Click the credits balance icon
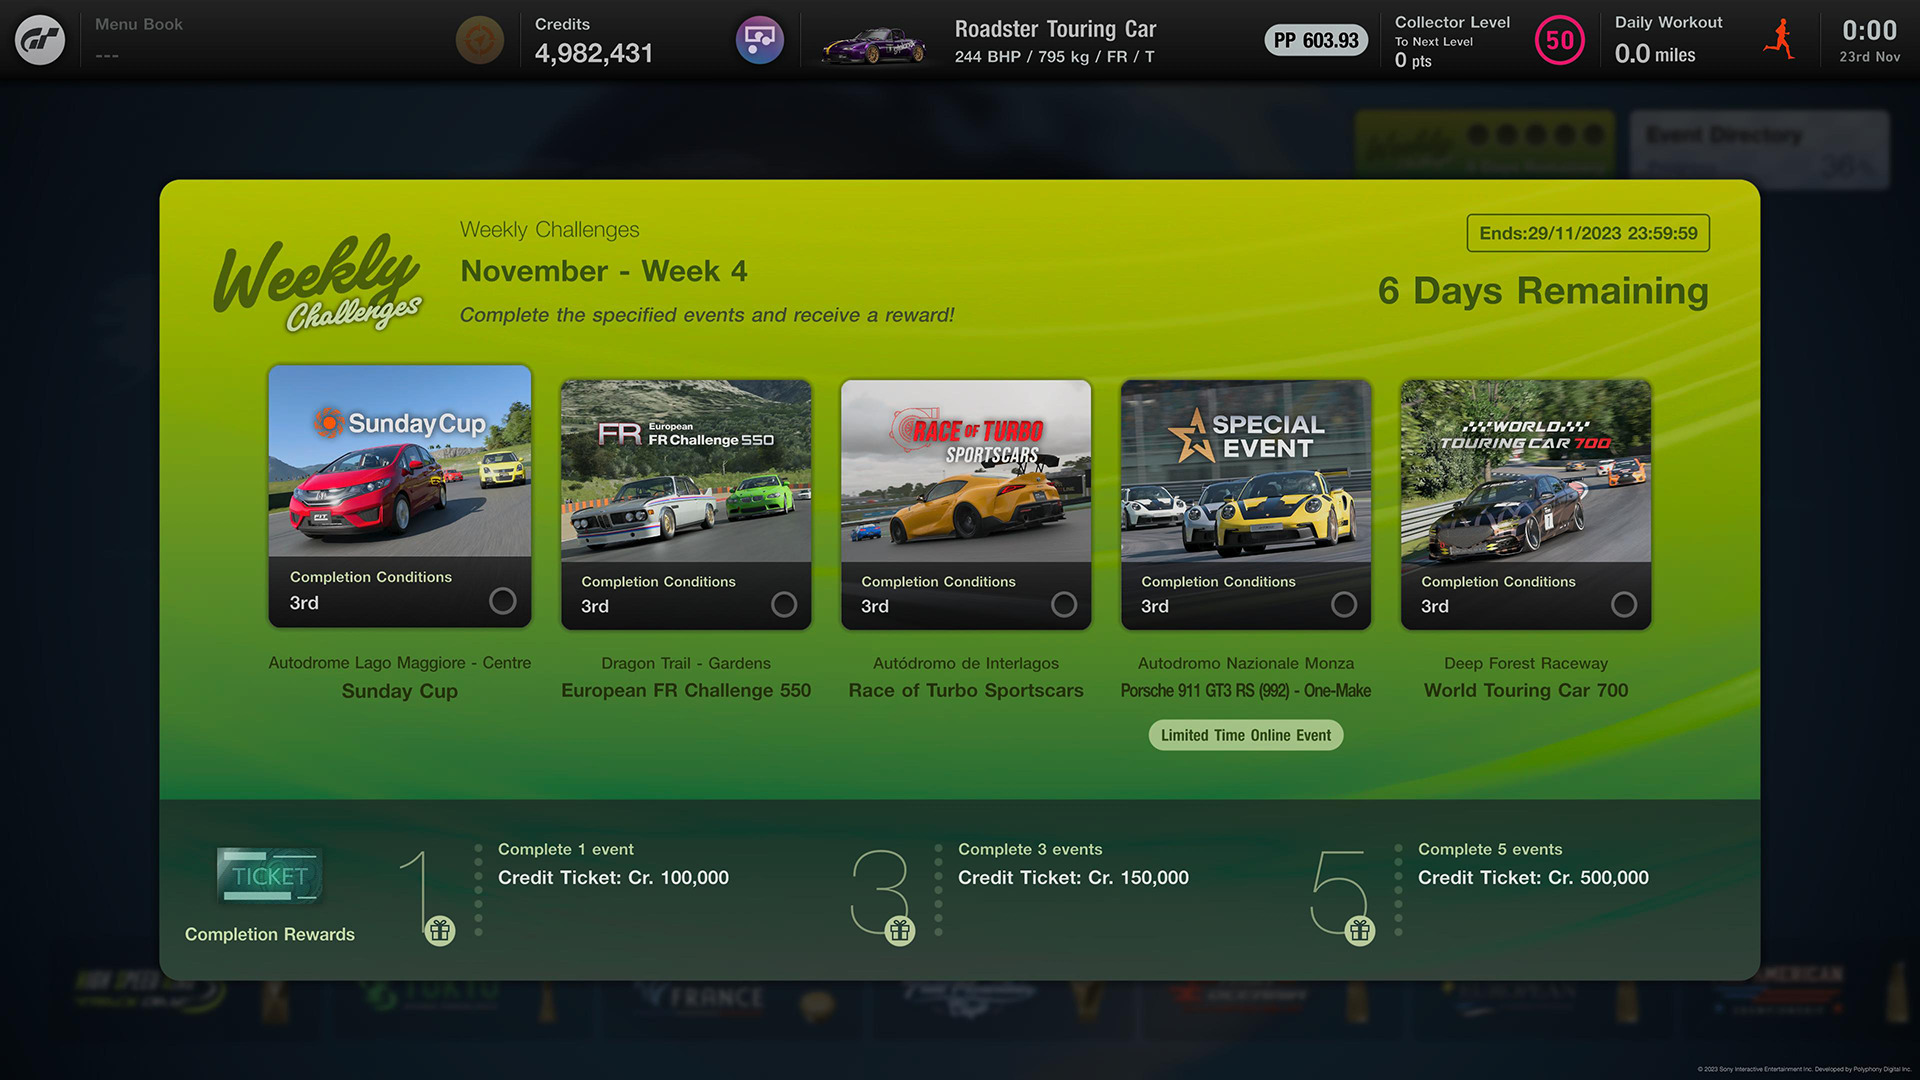This screenshot has width=1920, height=1080. (479, 40)
